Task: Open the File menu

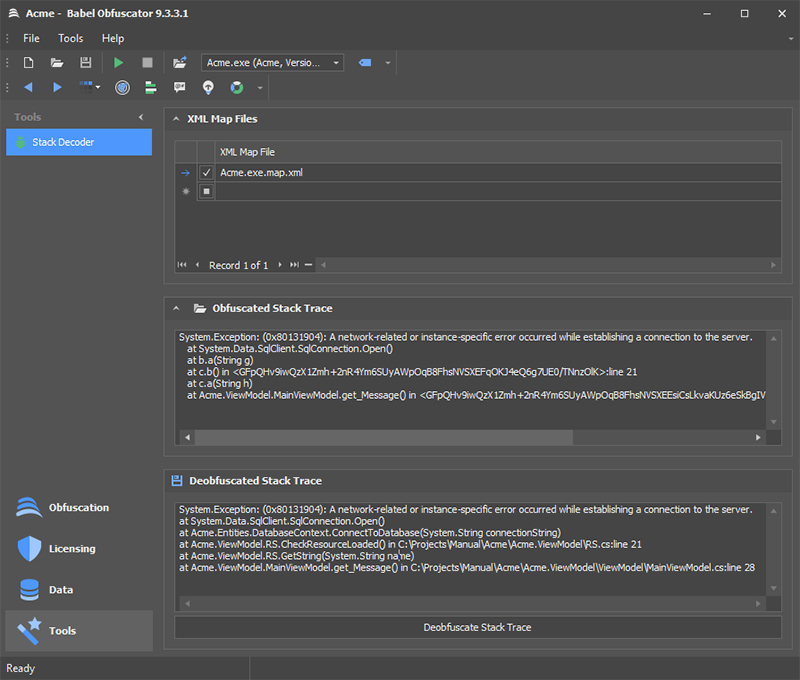Action: 31,38
